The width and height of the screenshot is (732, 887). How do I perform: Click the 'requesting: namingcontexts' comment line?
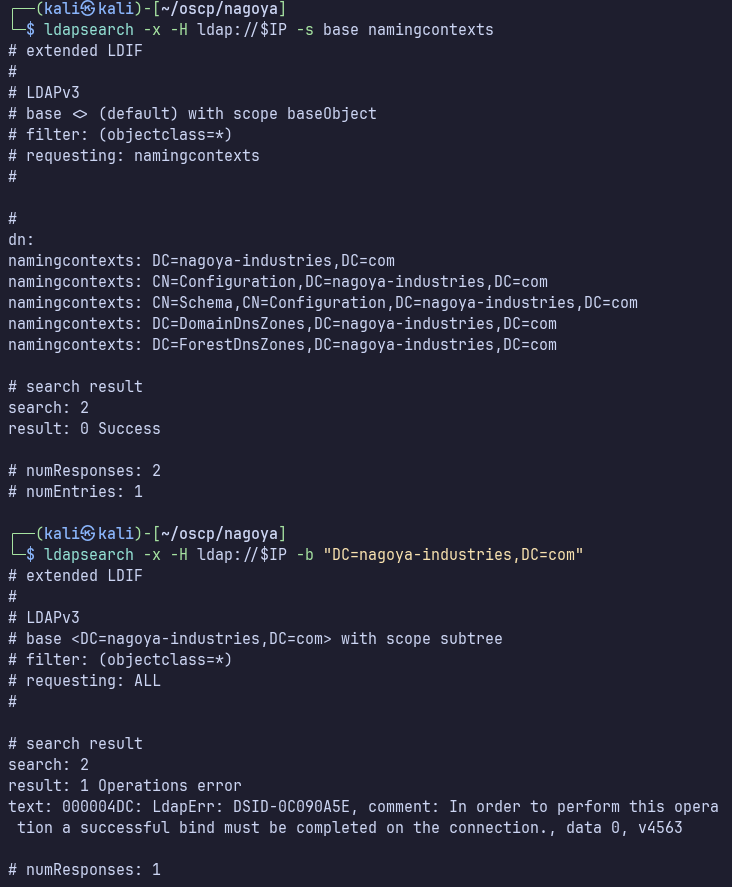tap(133, 156)
